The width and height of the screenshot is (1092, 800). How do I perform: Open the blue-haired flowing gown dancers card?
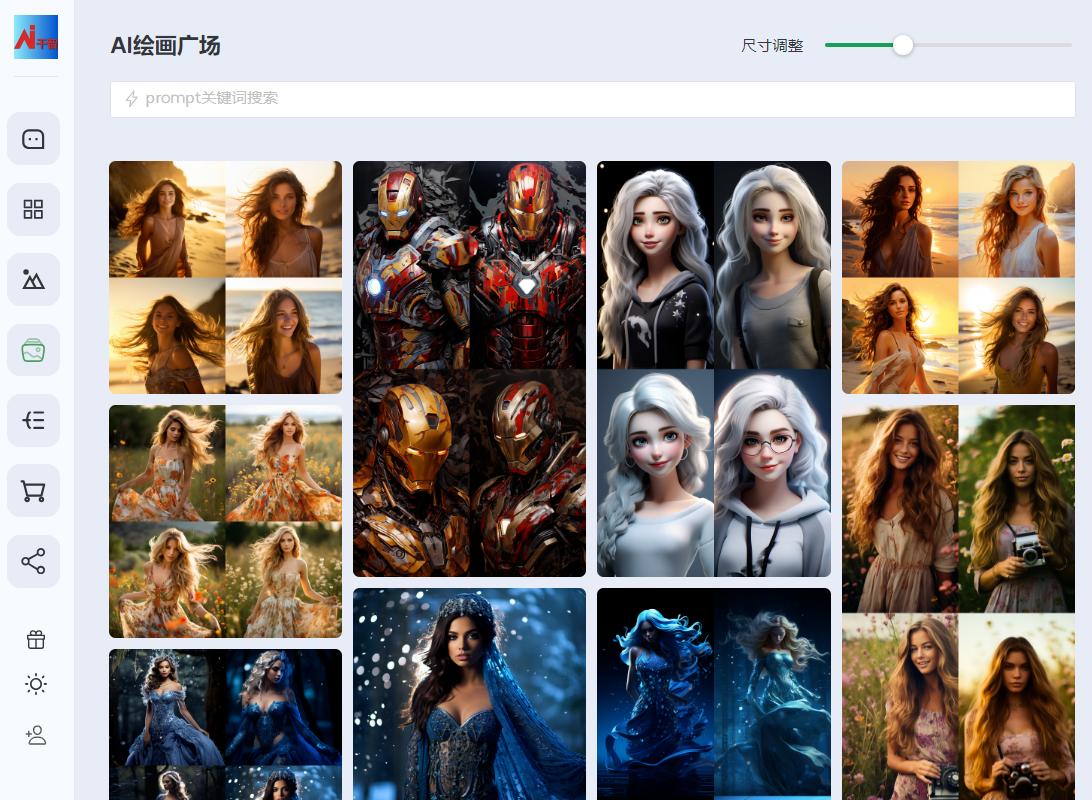pos(714,694)
